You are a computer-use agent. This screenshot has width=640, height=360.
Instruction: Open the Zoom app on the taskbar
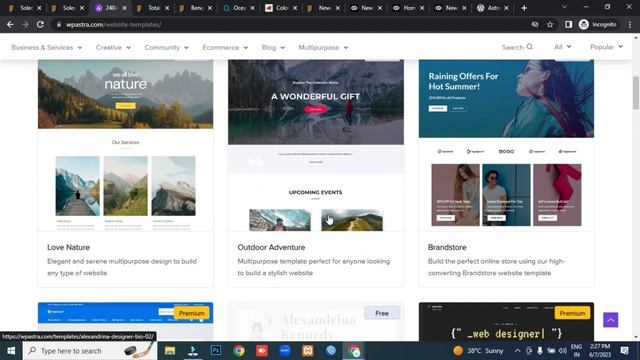[285, 351]
